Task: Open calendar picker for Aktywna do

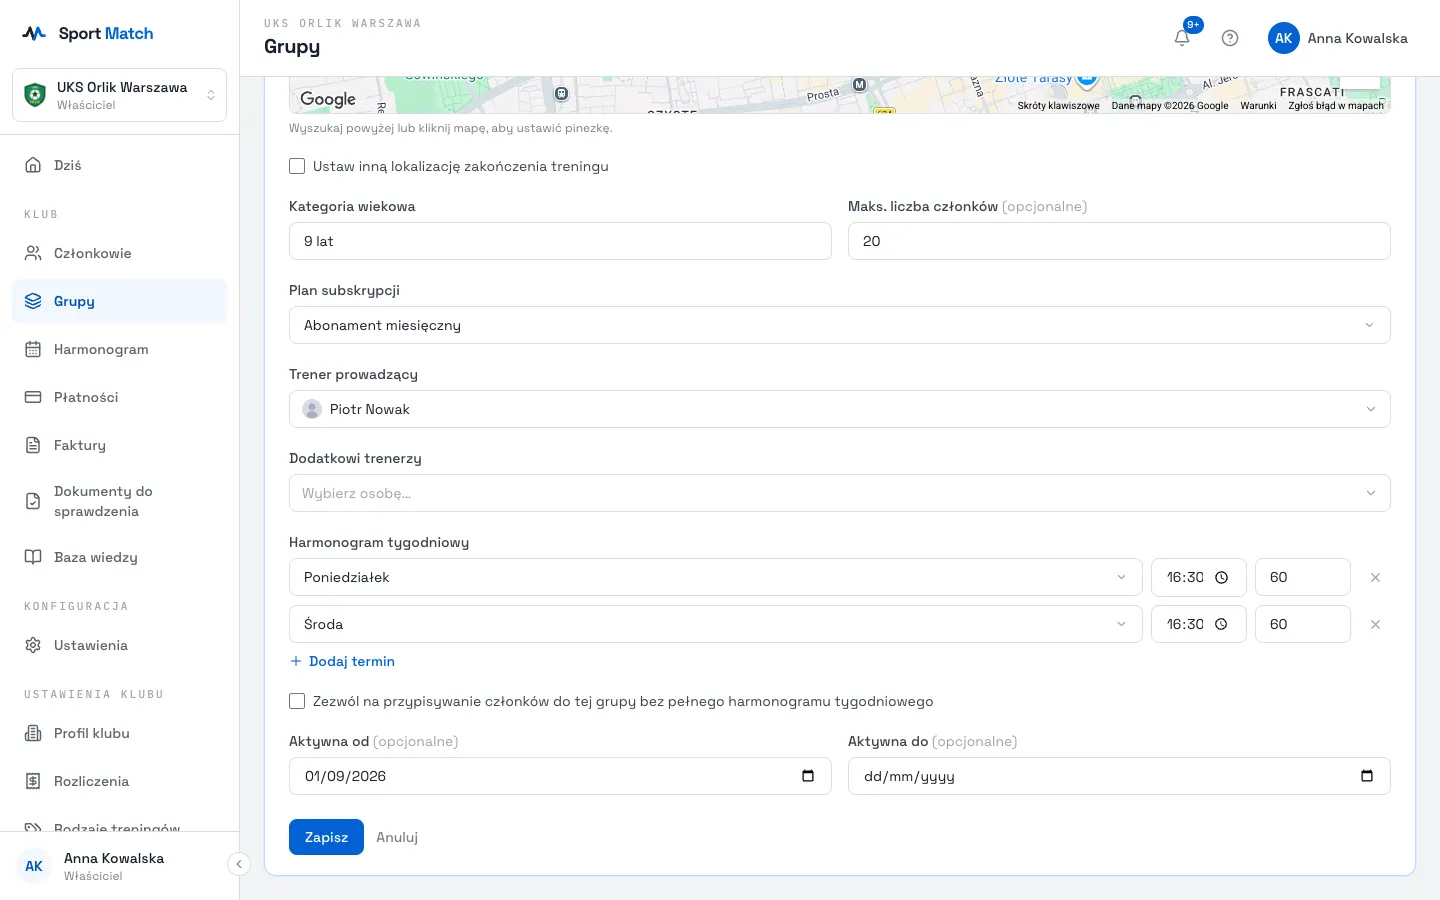Action: [1367, 776]
